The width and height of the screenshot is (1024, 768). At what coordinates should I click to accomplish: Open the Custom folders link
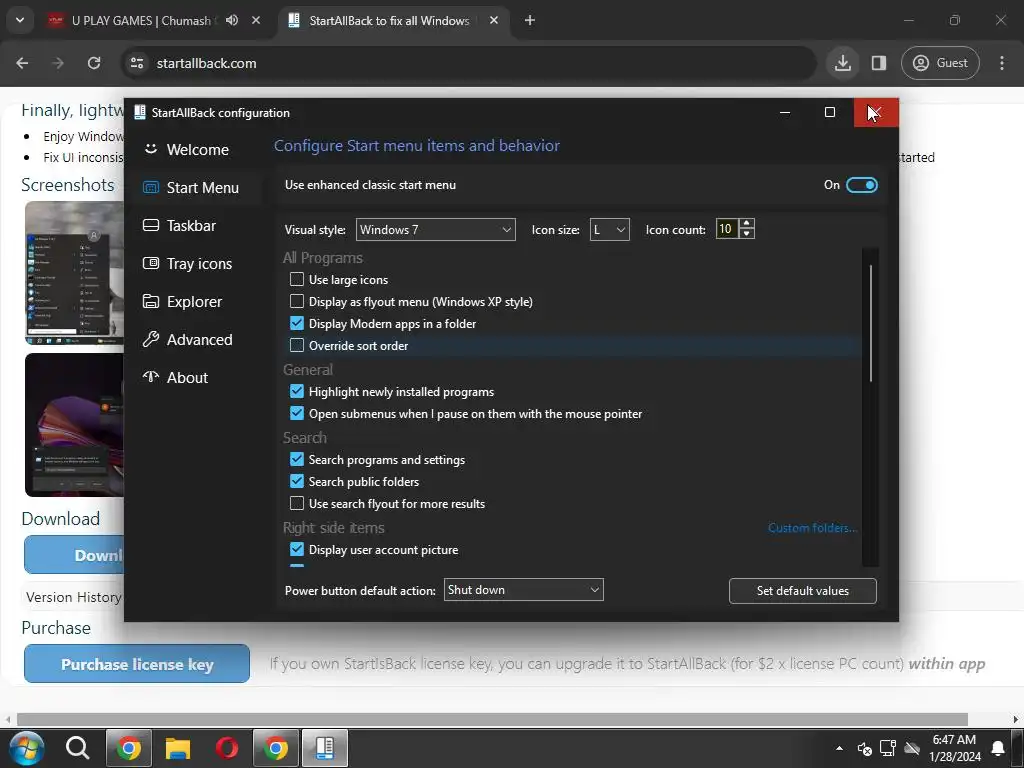(812, 528)
